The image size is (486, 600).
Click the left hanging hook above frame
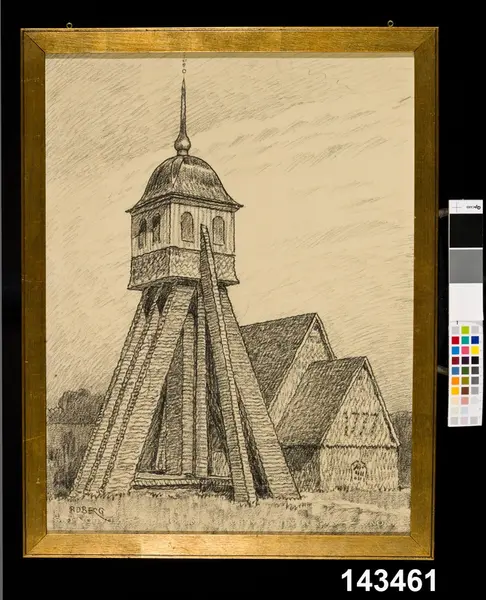pos(69,25)
